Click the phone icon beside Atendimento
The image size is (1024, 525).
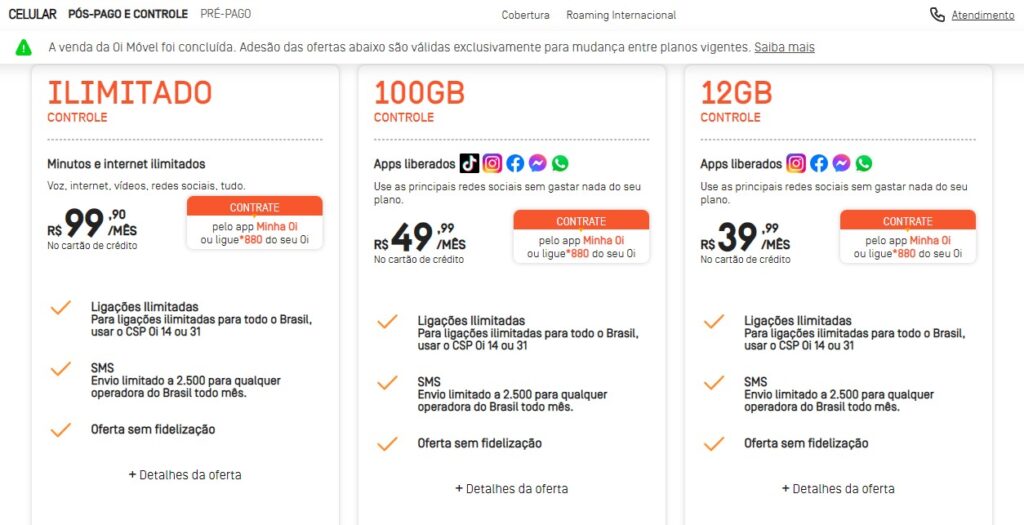tap(937, 15)
